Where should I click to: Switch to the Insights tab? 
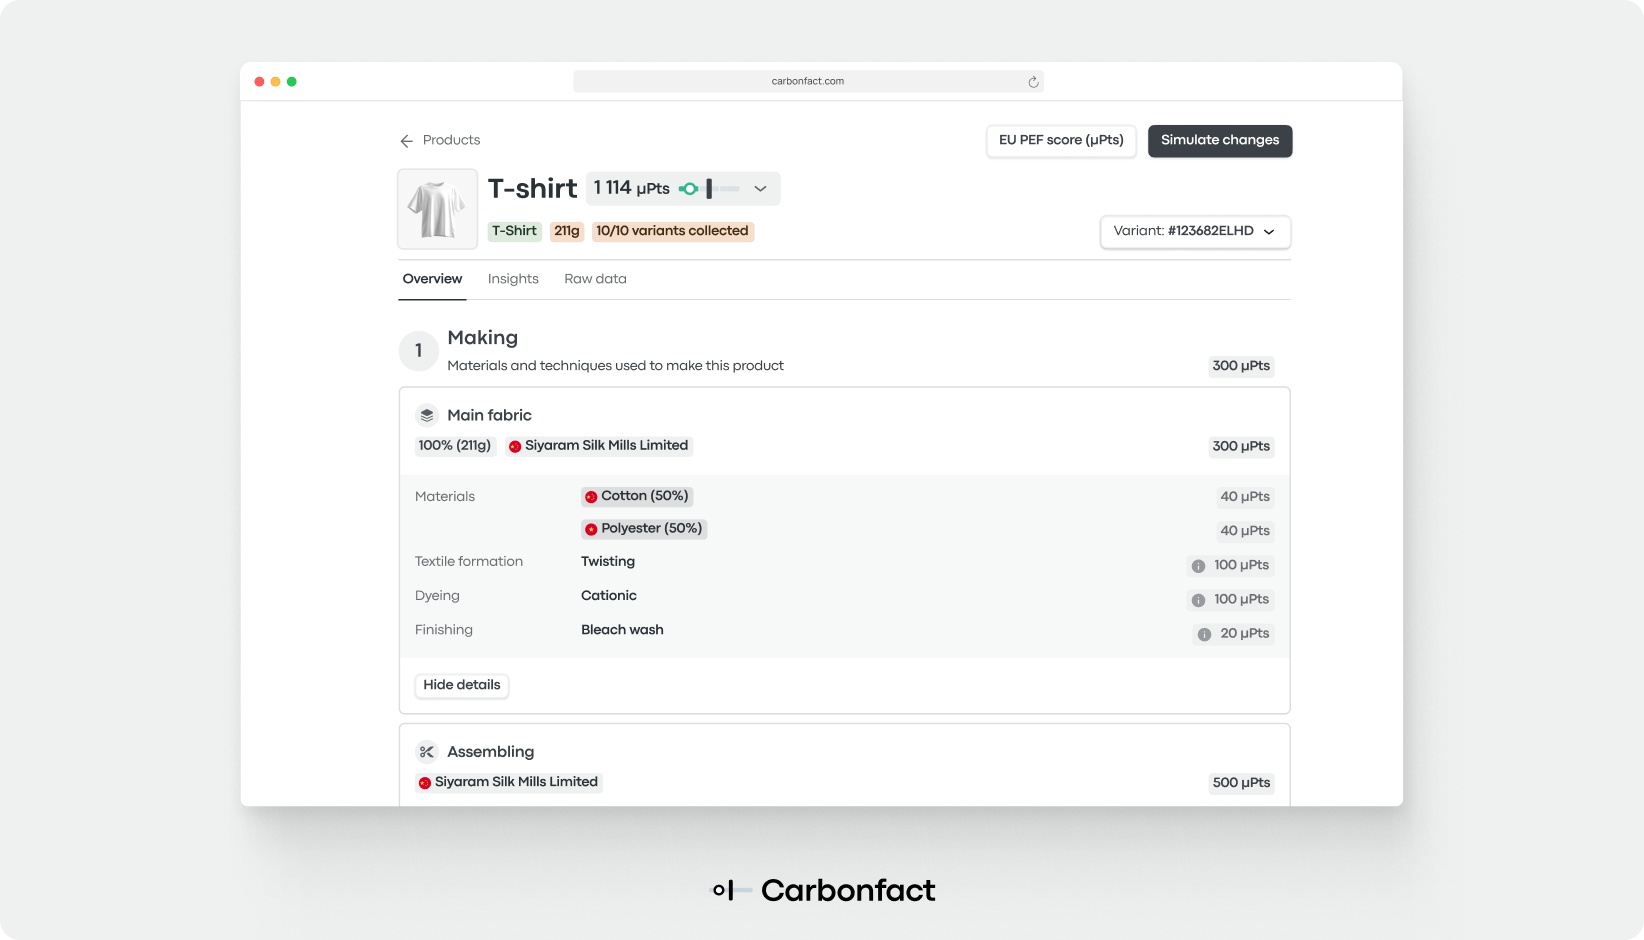(513, 279)
